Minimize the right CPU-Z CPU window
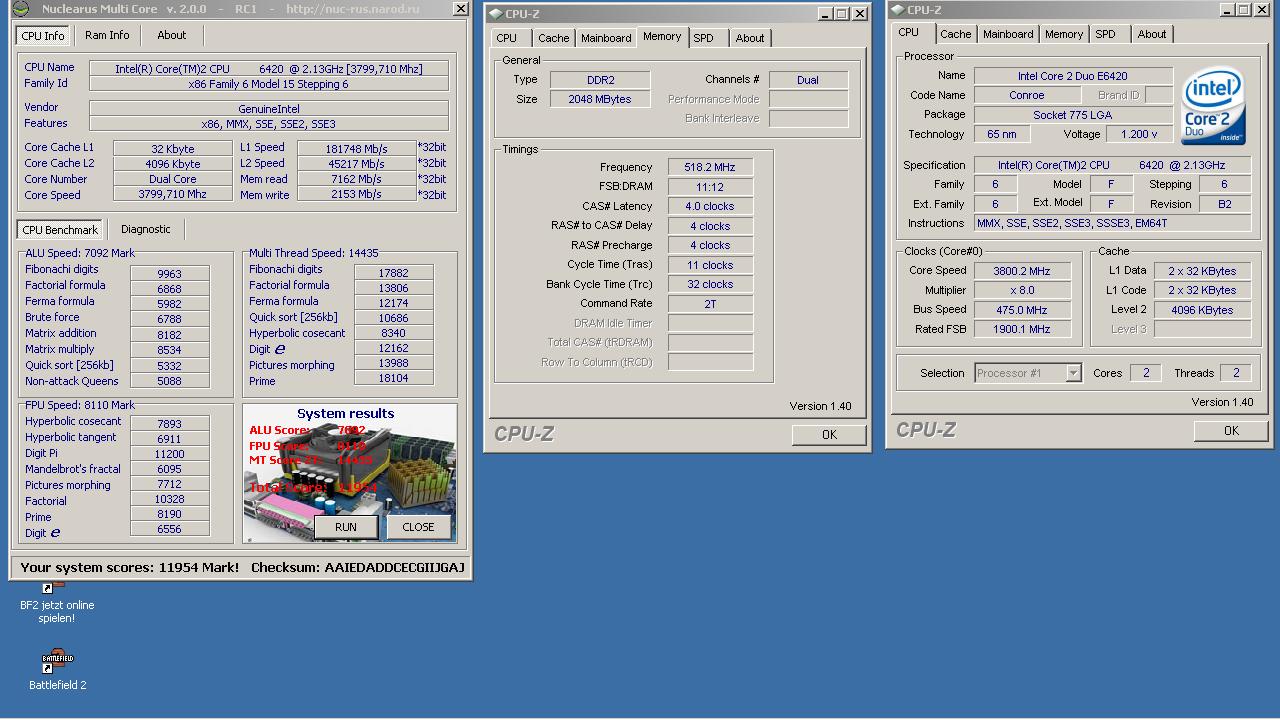Image resolution: width=1280 pixels, height=720 pixels. click(x=1226, y=10)
